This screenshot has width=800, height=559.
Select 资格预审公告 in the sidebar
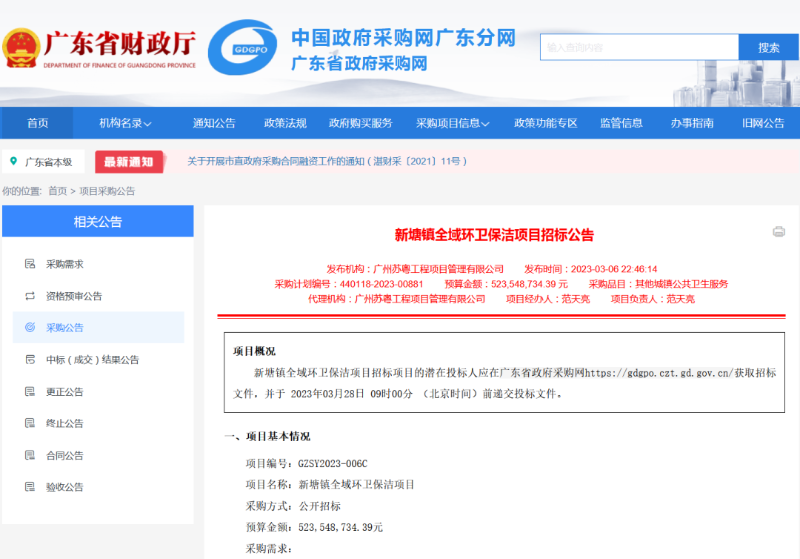74,296
